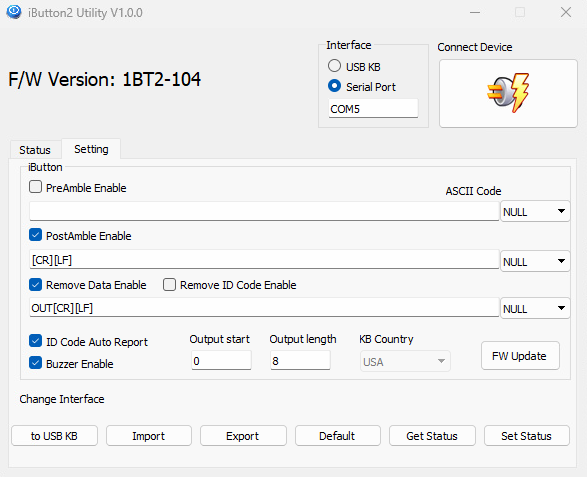
Task: Open the PreAmble ASCII Code dropdown
Action: [535, 212]
